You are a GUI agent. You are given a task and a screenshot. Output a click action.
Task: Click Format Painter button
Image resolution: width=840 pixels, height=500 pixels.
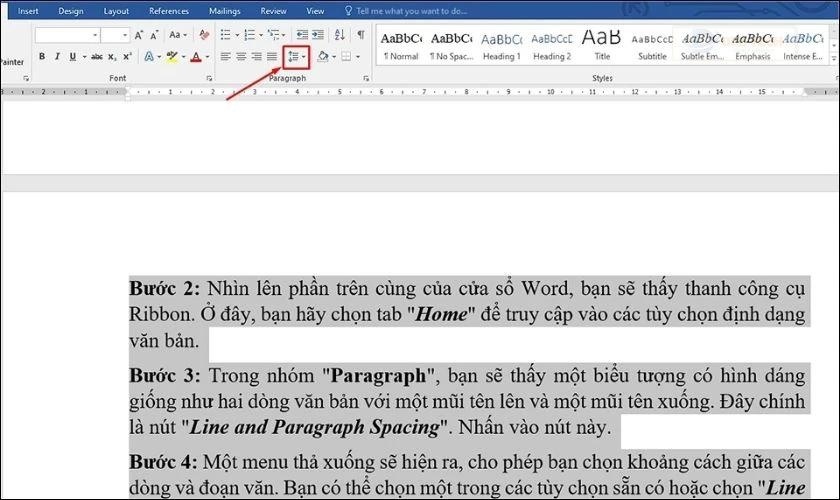[x=12, y=62]
